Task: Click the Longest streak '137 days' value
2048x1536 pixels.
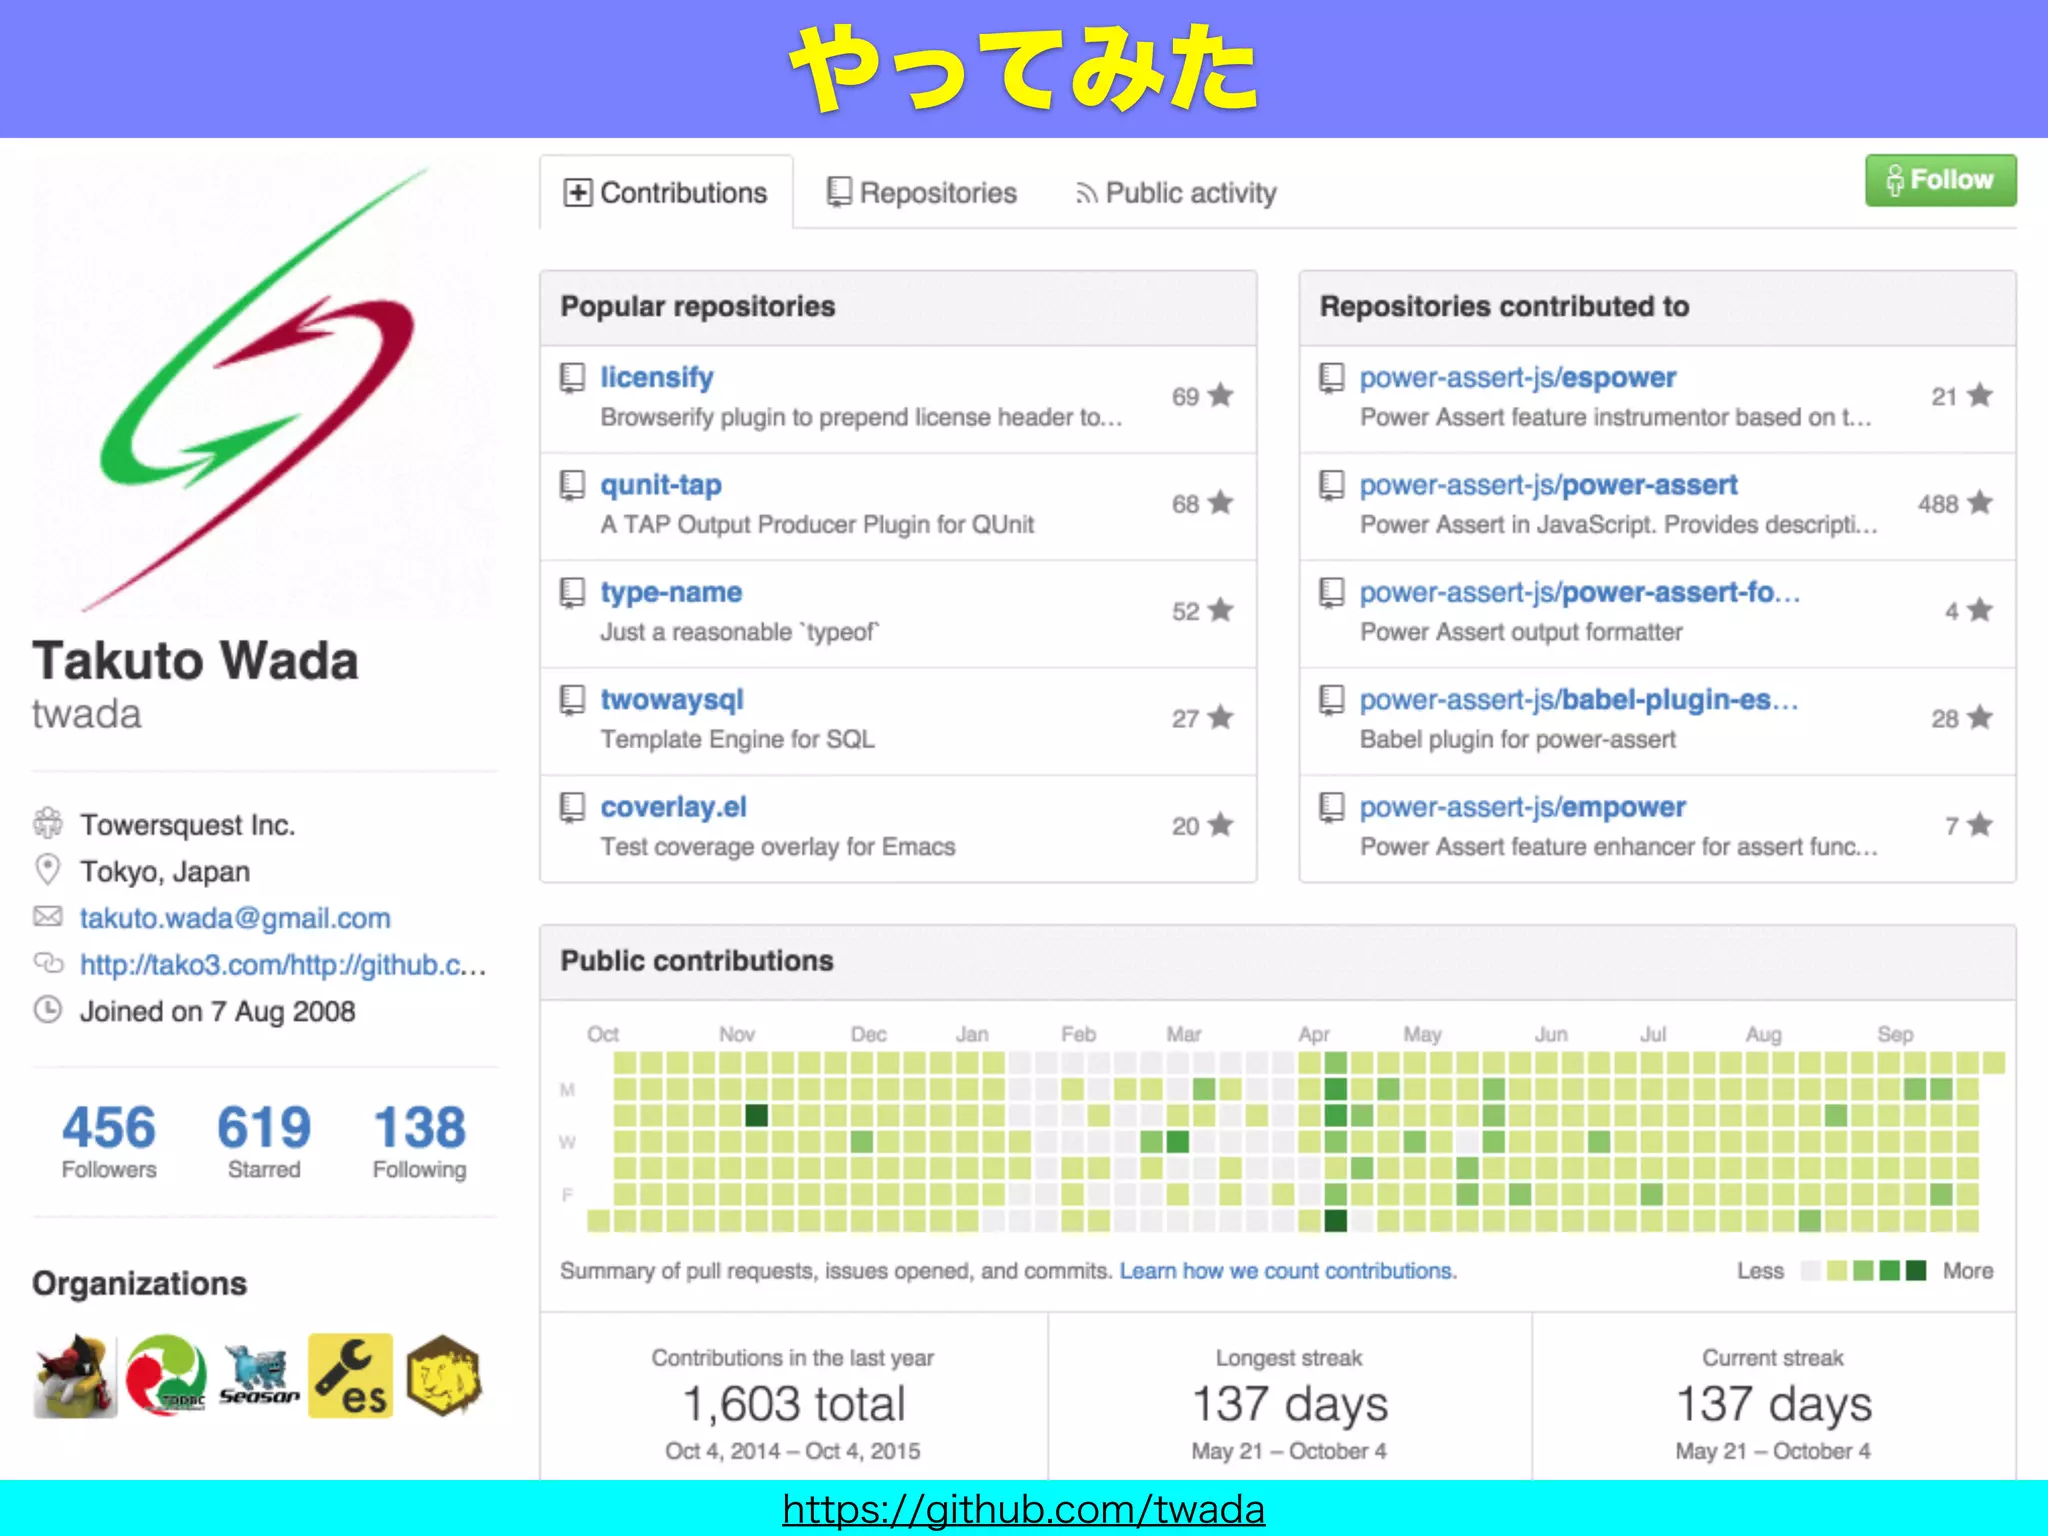Action: coord(1290,1404)
